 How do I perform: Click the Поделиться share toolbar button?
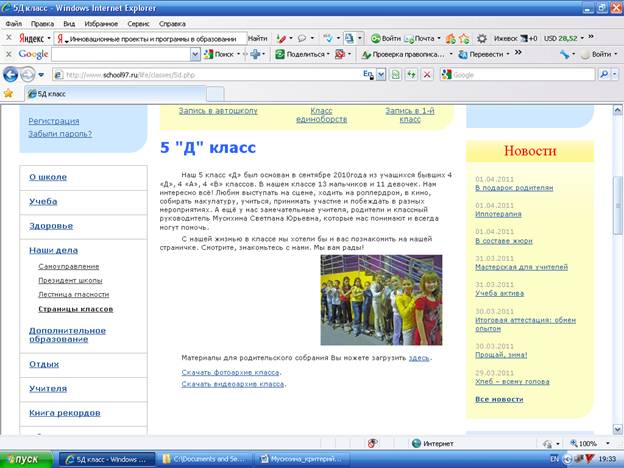(x=298, y=54)
